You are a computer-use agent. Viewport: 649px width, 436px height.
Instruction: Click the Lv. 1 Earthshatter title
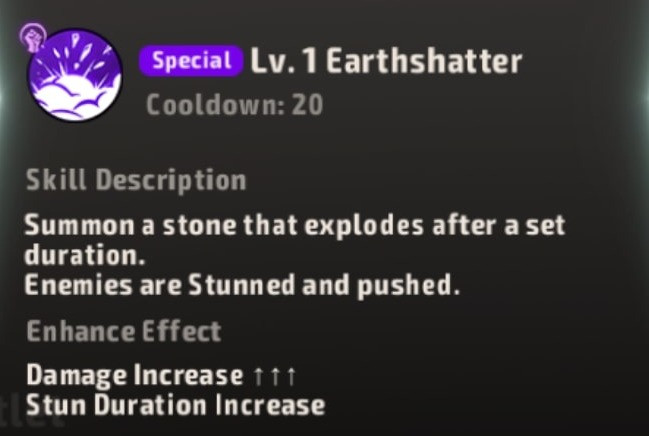(386, 61)
